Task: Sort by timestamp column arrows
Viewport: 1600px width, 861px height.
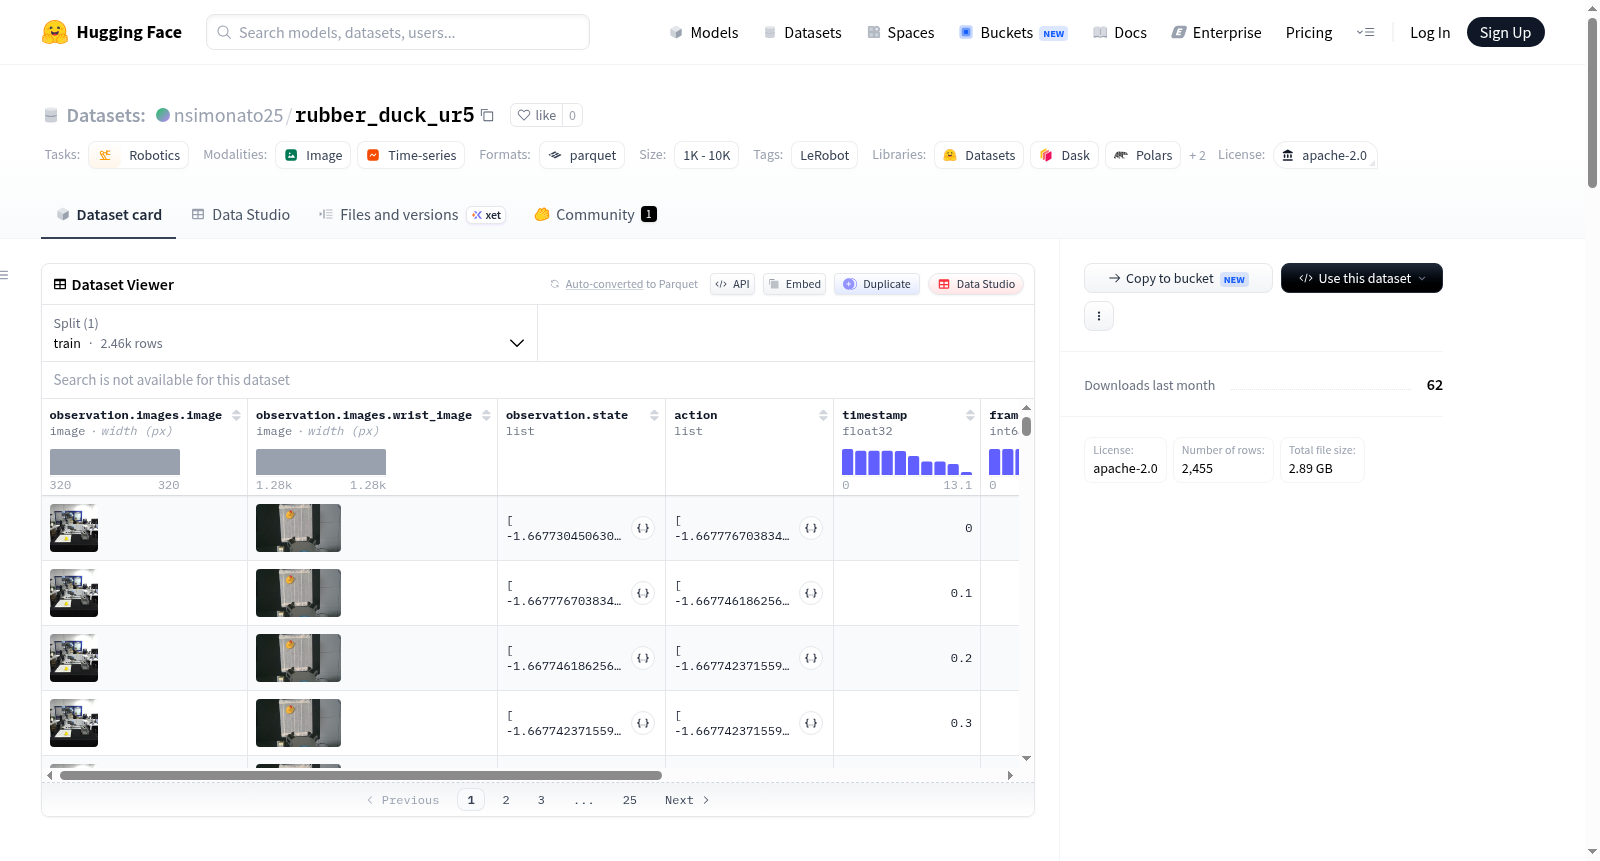Action: click(970, 415)
